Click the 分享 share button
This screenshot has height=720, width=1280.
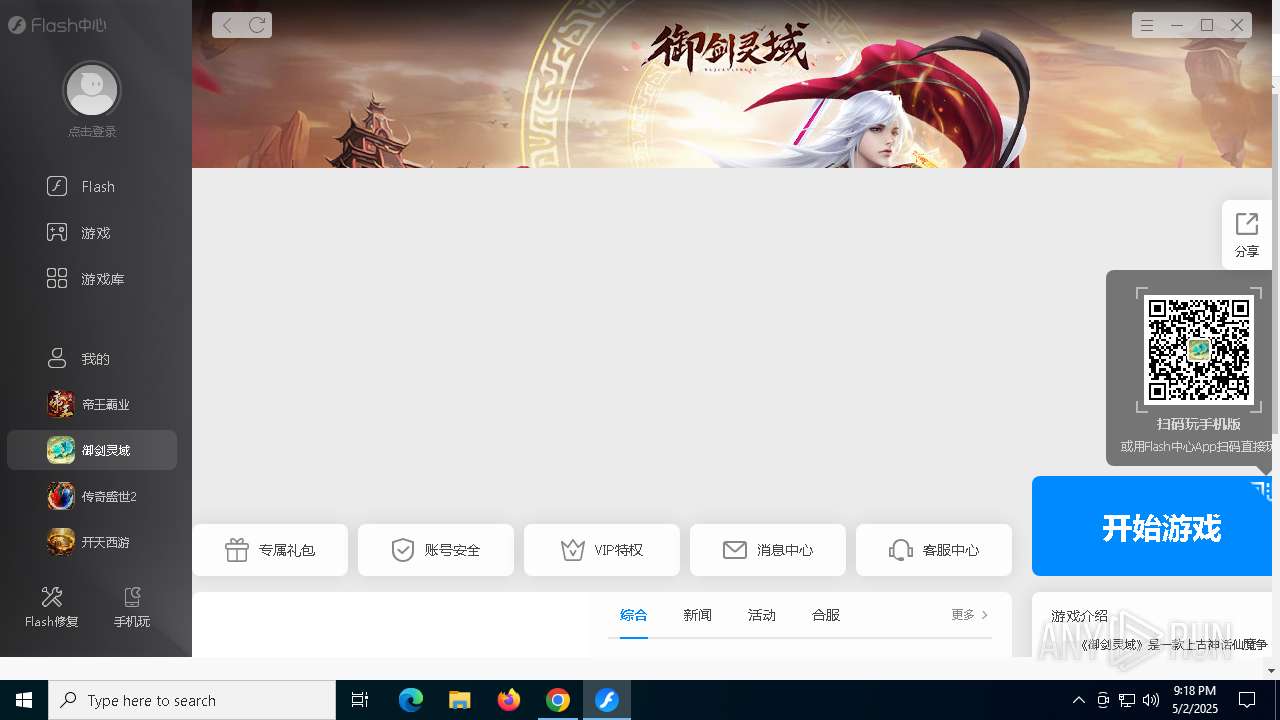click(x=1246, y=235)
